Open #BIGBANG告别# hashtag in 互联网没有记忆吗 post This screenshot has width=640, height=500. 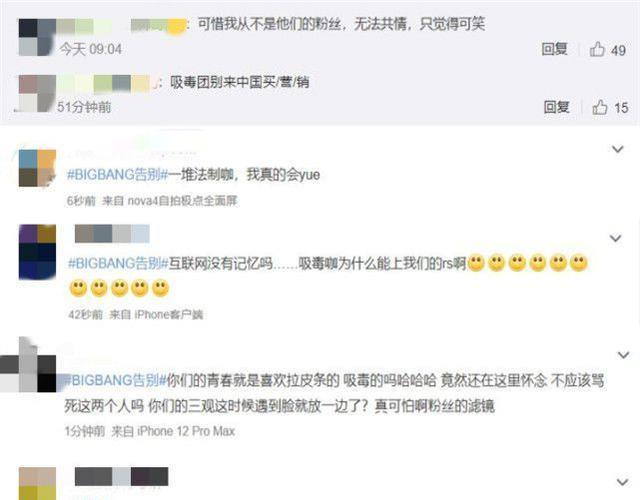click(x=118, y=264)
